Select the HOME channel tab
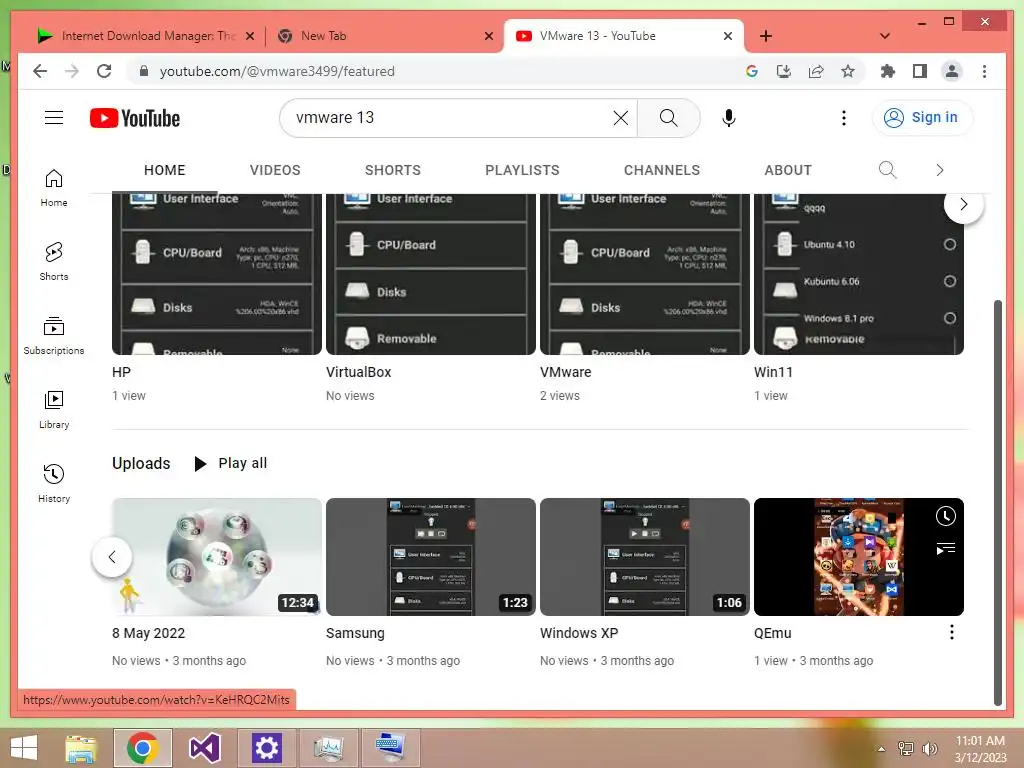Image resolution: width=1024 pixels, height=768 pixels. click(x=165, y=170)
